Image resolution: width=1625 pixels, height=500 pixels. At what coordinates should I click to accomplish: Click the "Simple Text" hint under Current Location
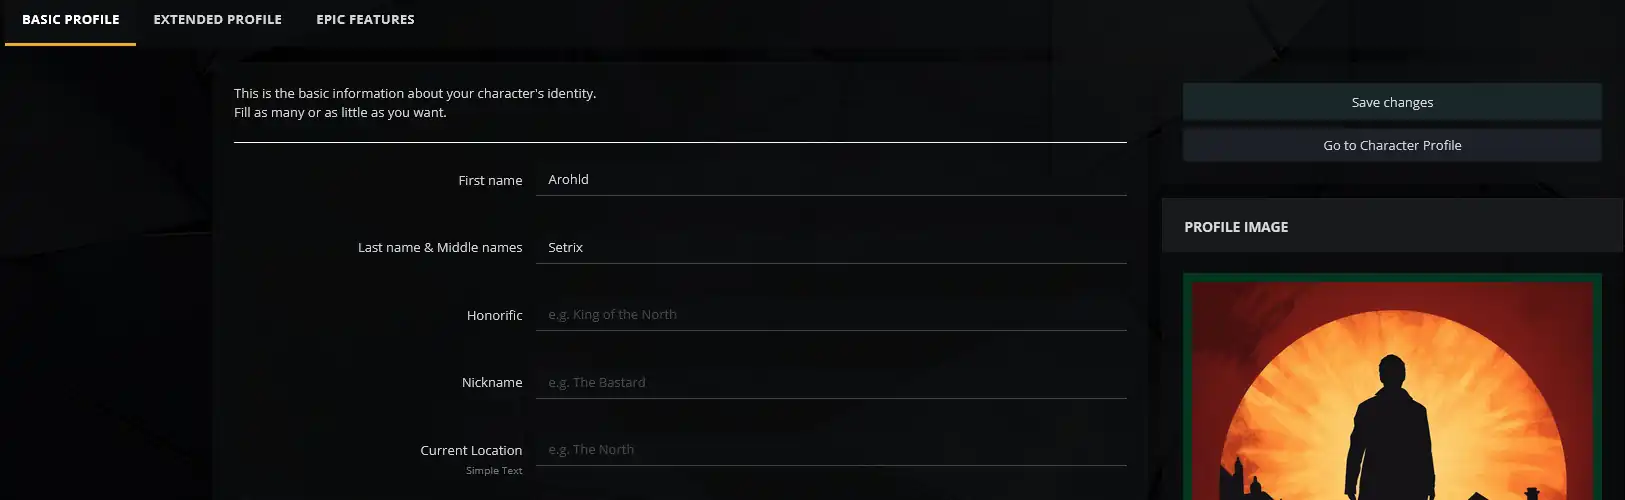click(494, 471)
